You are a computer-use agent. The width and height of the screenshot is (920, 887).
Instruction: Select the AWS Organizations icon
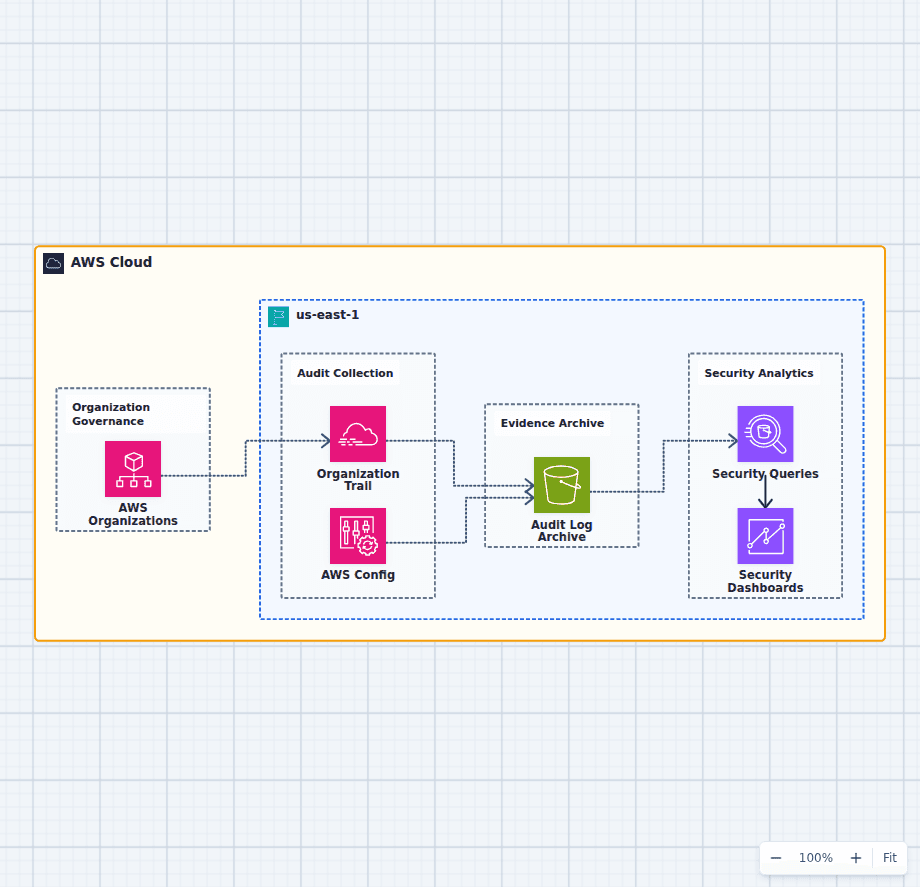(x=133, y=469)
